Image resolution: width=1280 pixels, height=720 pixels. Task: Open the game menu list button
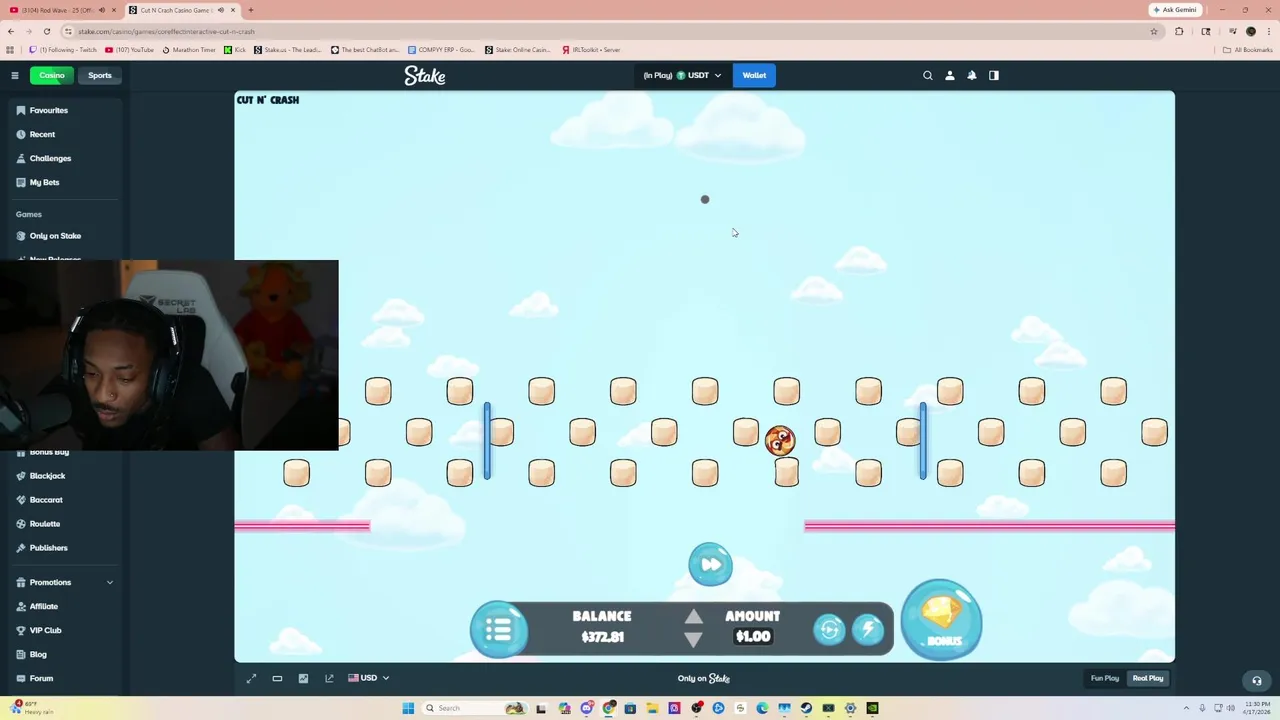pyautogui.click(x=499, y=629)
